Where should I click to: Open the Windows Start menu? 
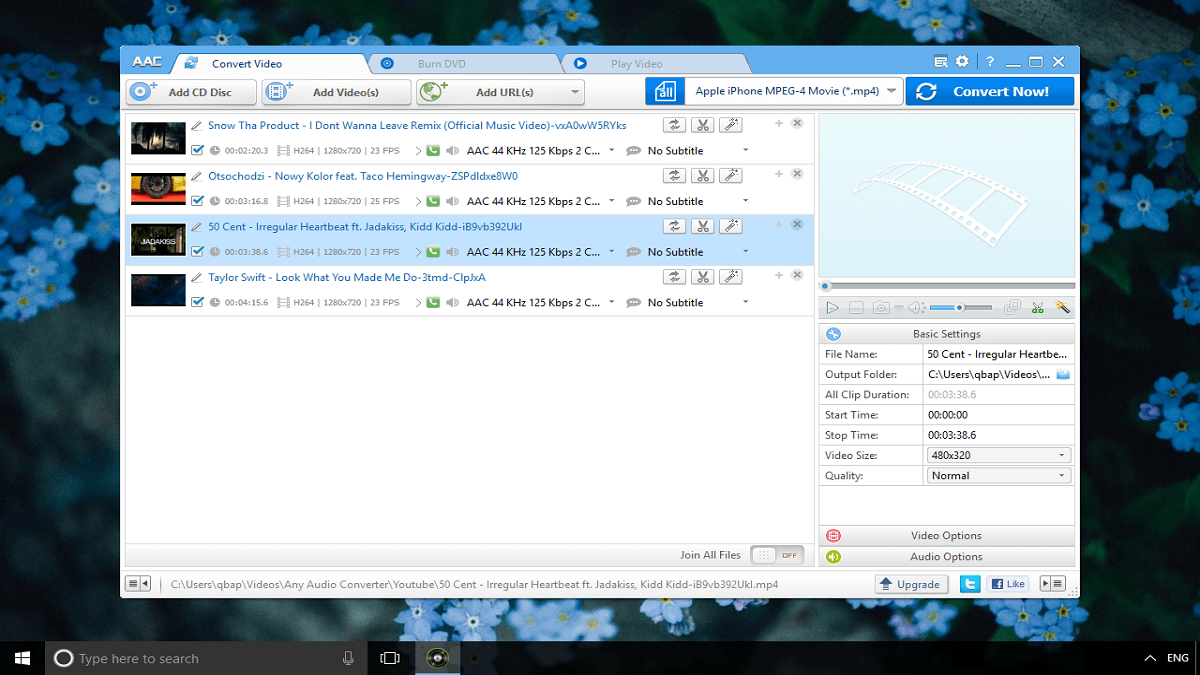click(x=22, y=658)
